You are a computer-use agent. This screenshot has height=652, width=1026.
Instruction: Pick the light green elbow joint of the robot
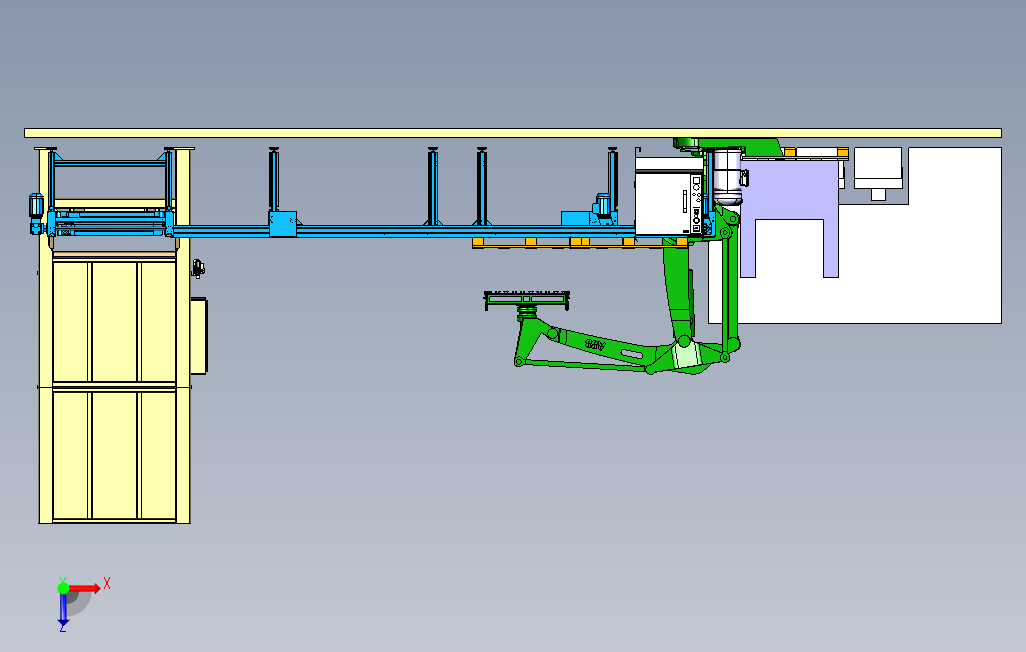[686, 354]
